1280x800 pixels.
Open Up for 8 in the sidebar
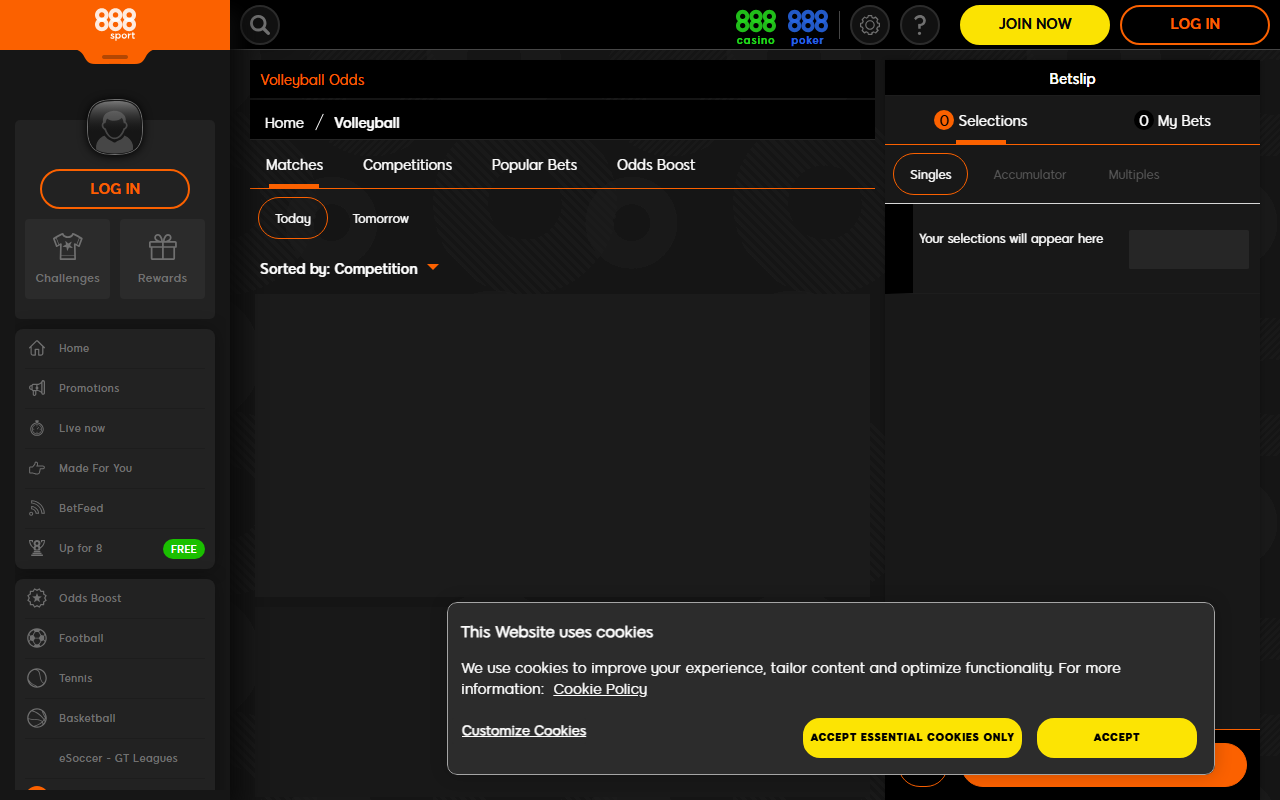pos(115,549)
